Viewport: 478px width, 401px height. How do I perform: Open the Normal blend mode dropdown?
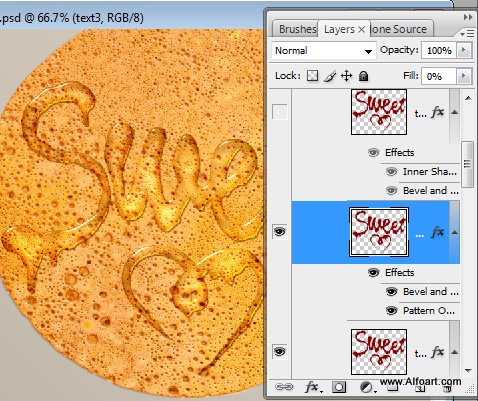pyautogui.click(x=324, y=51)
